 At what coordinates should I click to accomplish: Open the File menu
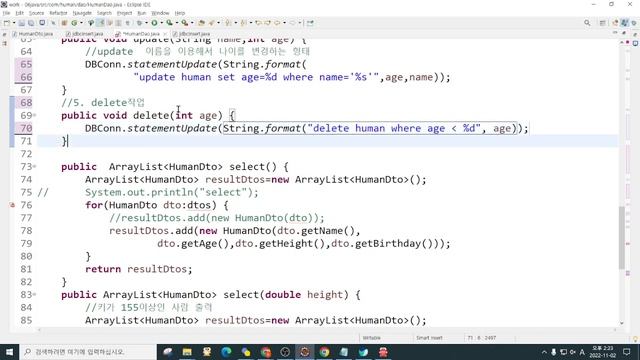pyautogui.click(x=7, y=13)
